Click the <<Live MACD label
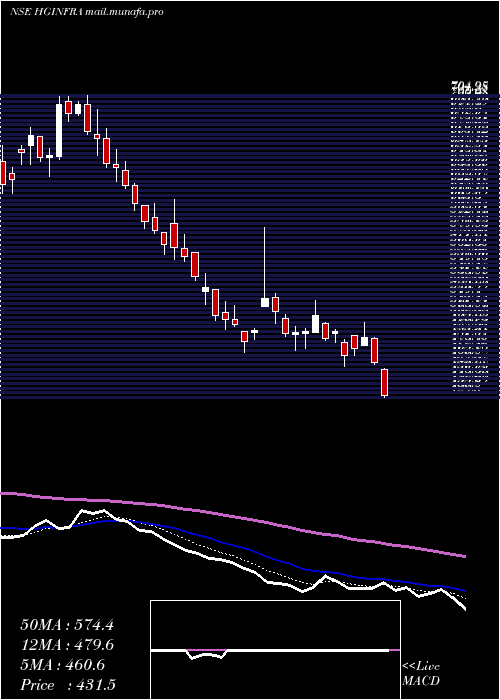Screen dimensions: 500x700 coord(421,674)
